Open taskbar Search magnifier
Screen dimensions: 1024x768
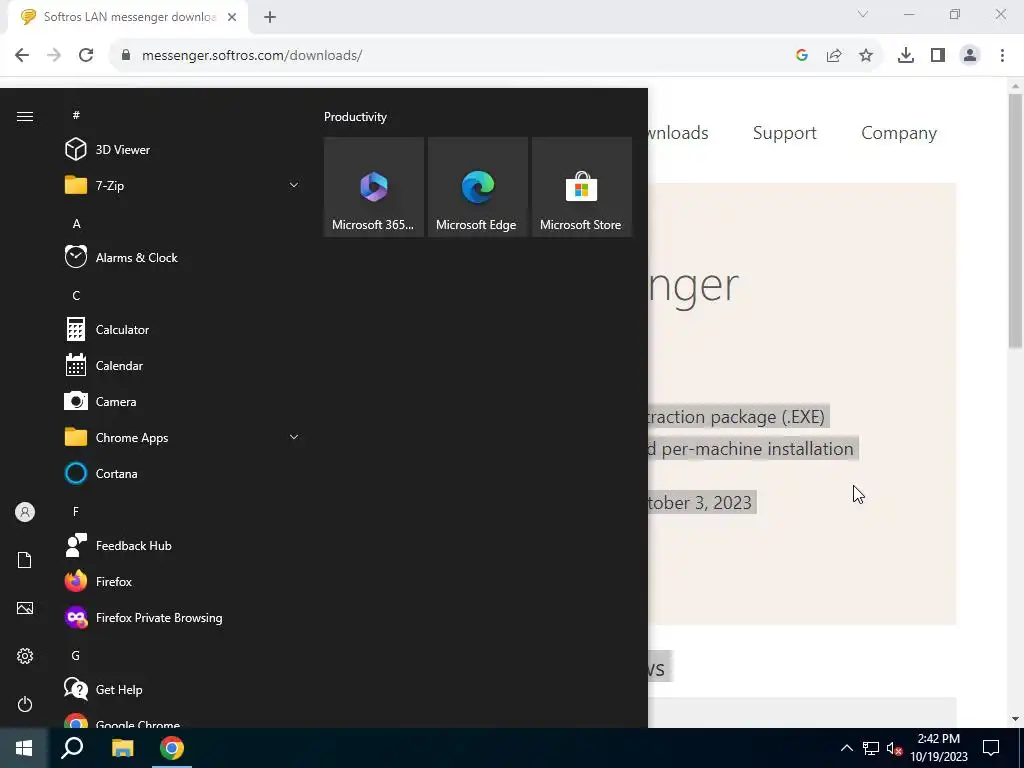coord(72,748)
